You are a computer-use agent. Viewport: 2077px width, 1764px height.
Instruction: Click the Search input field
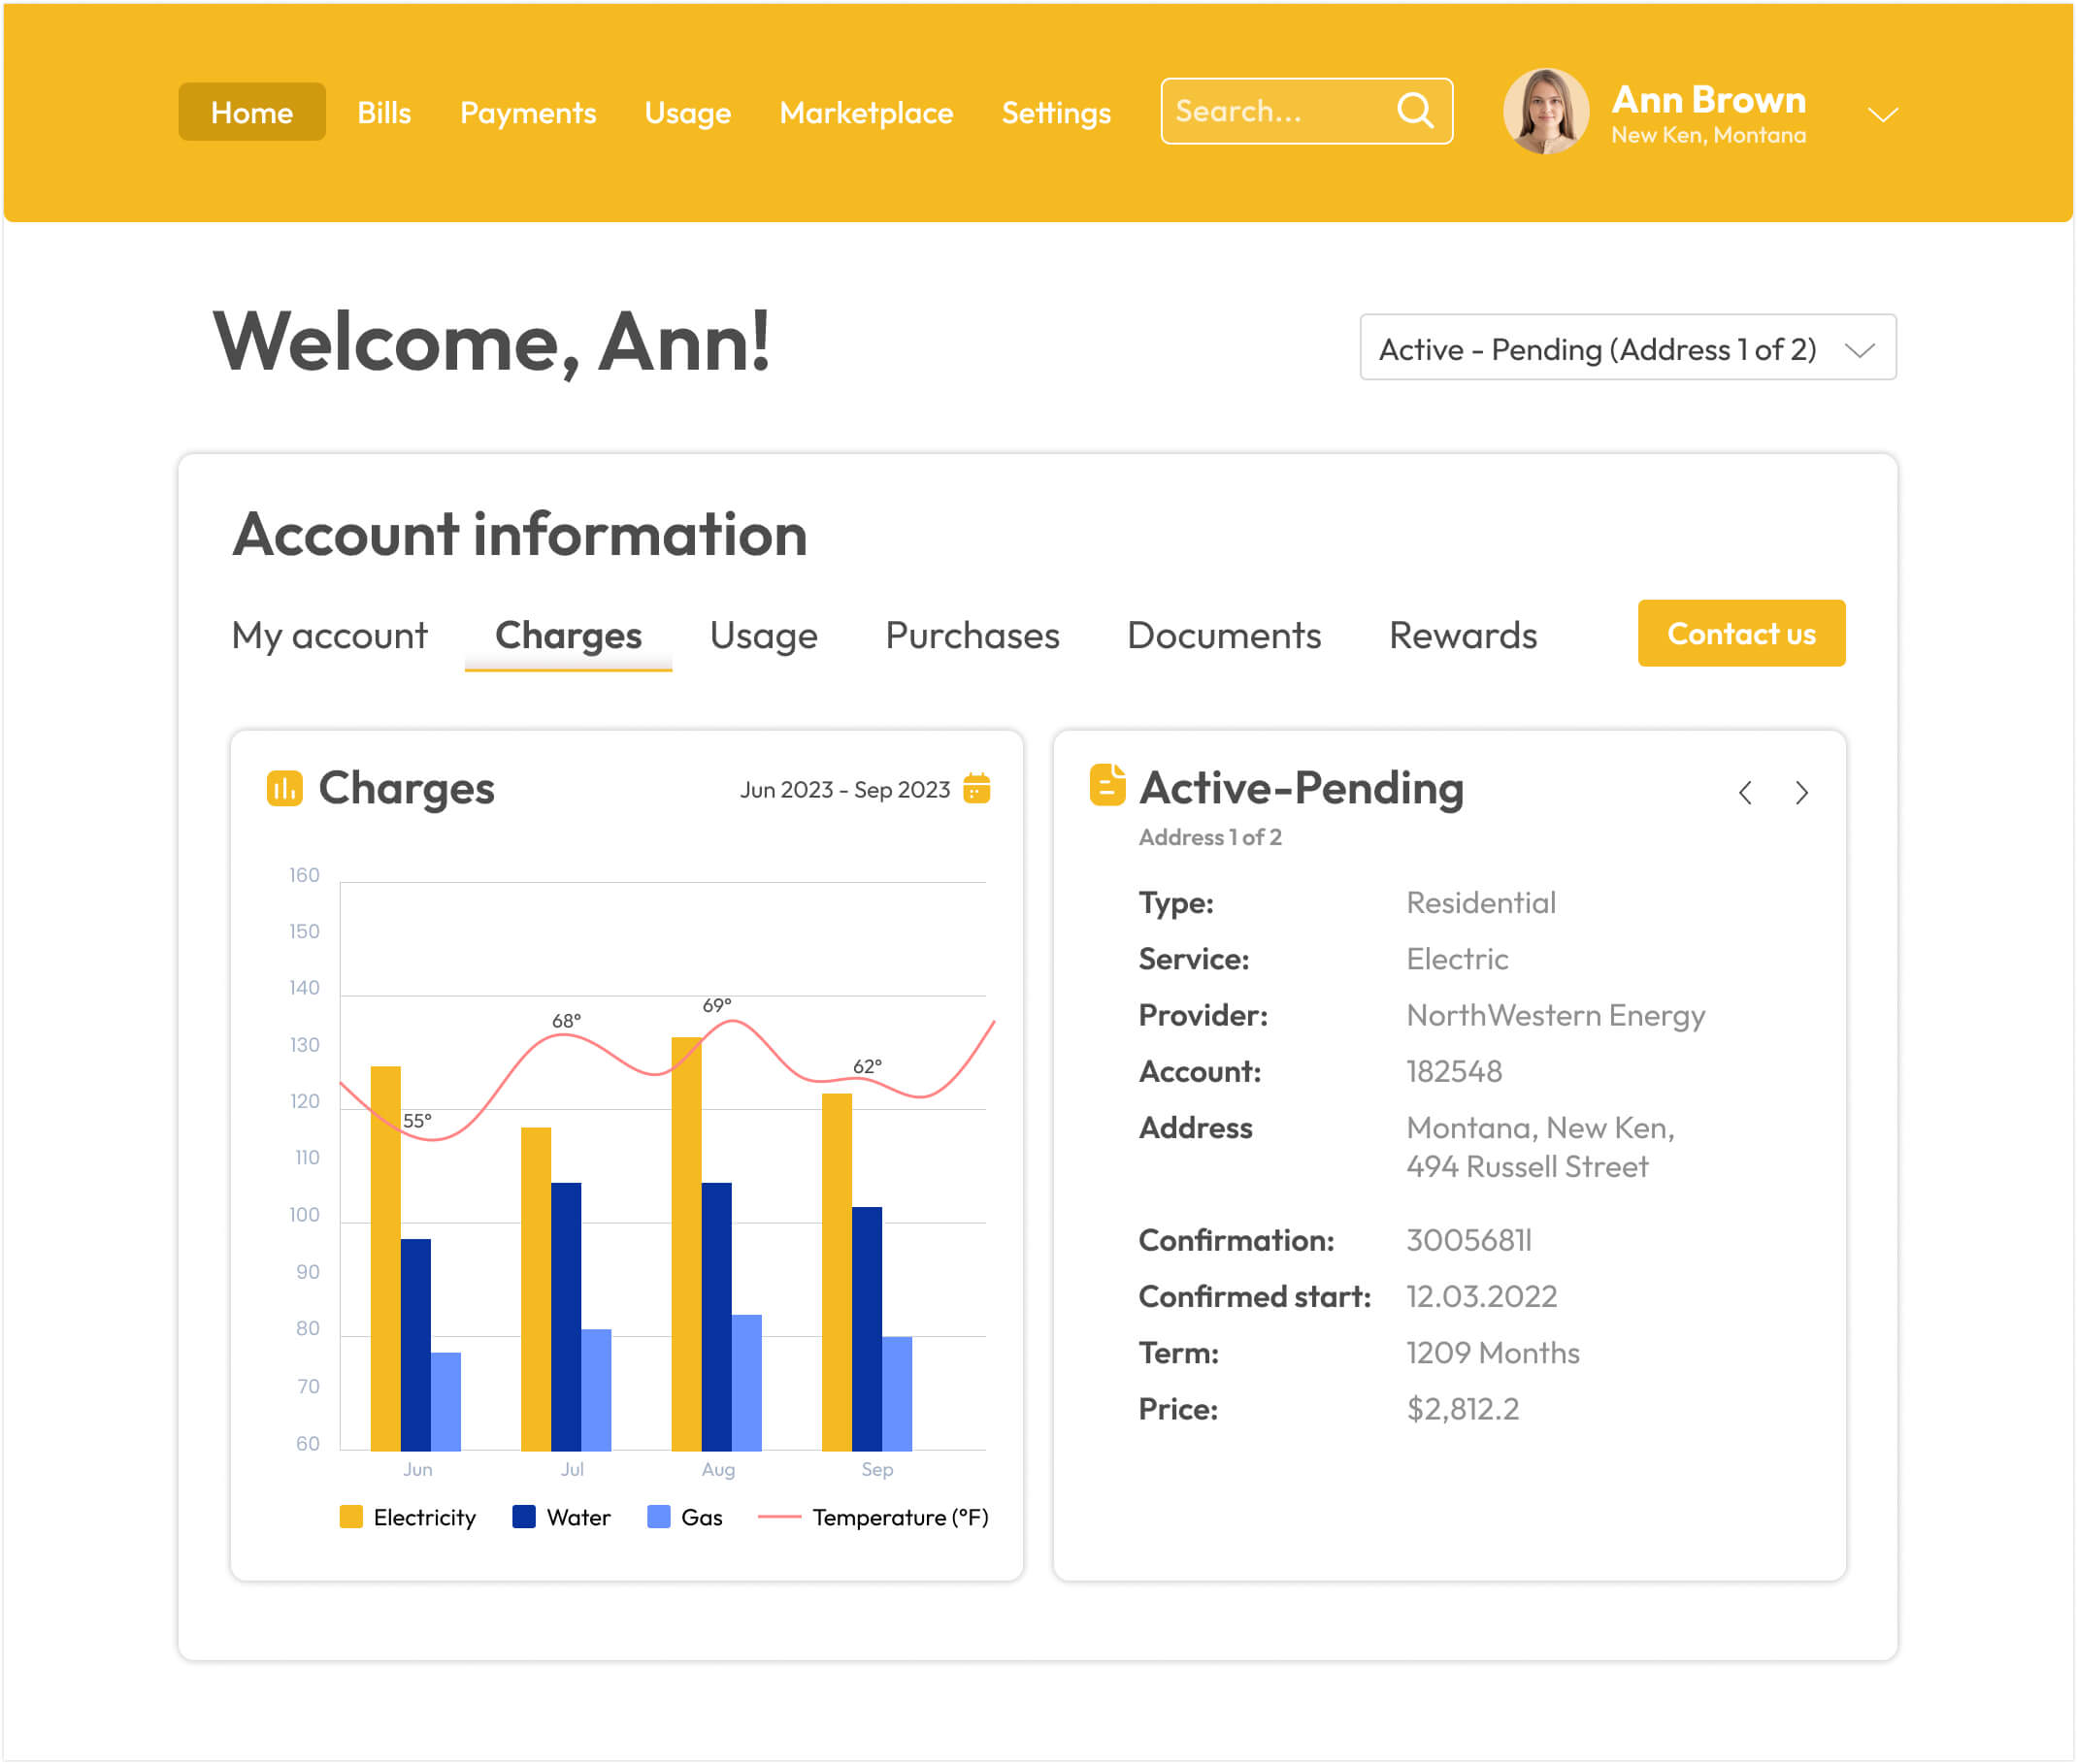(1275, 111)
